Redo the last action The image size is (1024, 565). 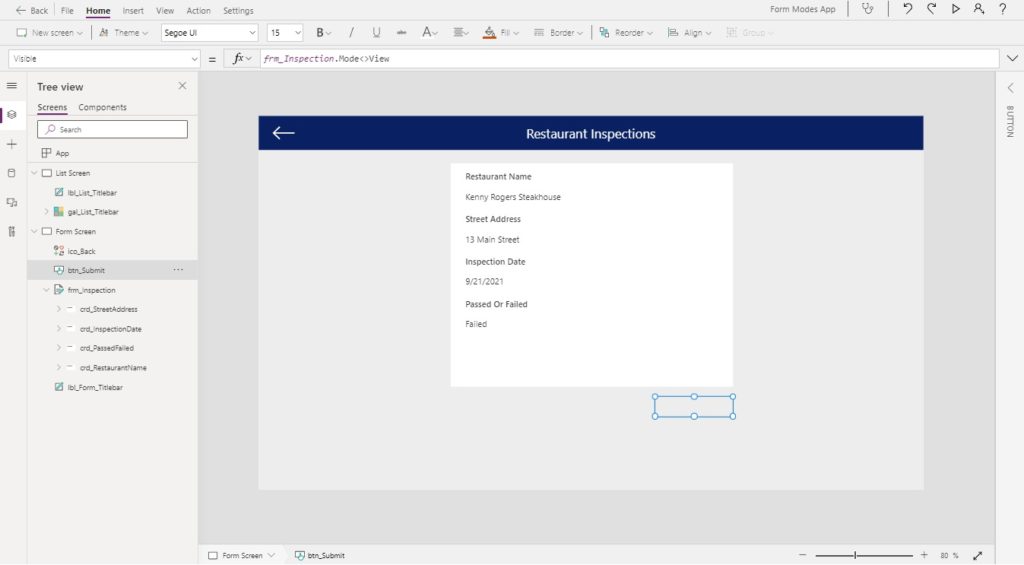(931, 9)
